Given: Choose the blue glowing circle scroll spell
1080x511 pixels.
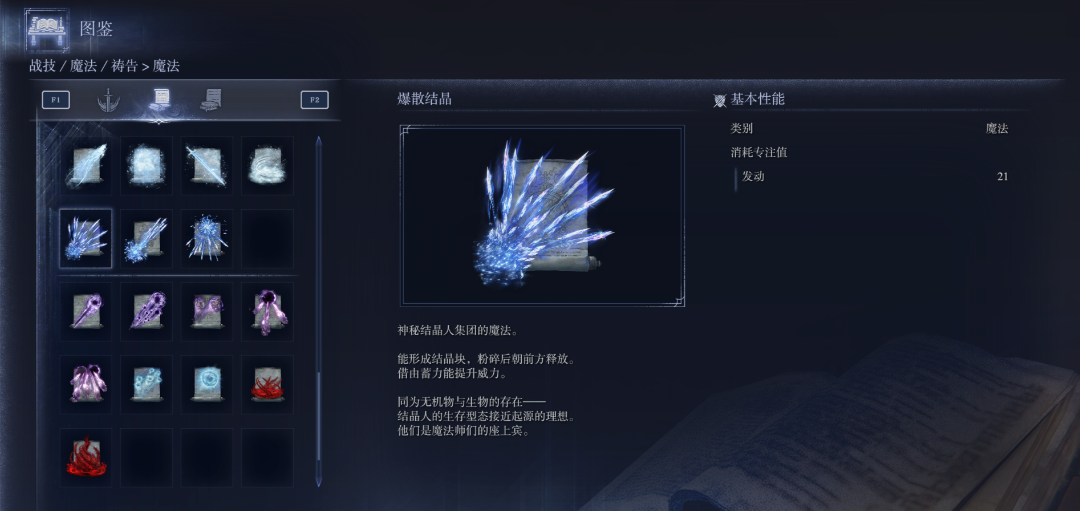Looking at the screenshot, I should (x=207, y=385).
